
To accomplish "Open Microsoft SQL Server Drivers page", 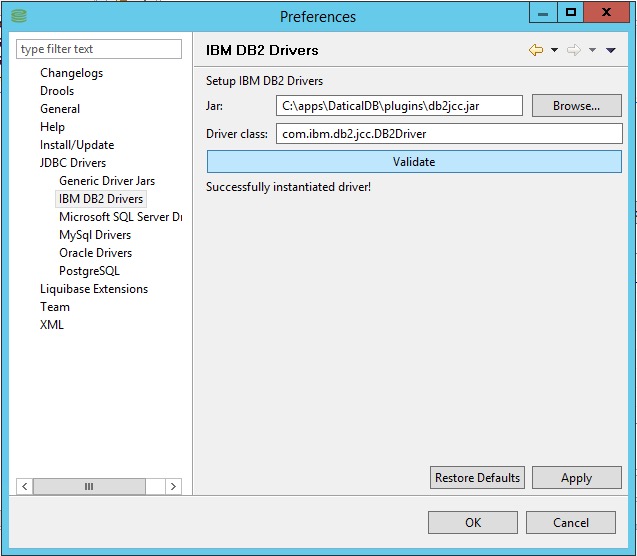I will click(x=120, y=217).
